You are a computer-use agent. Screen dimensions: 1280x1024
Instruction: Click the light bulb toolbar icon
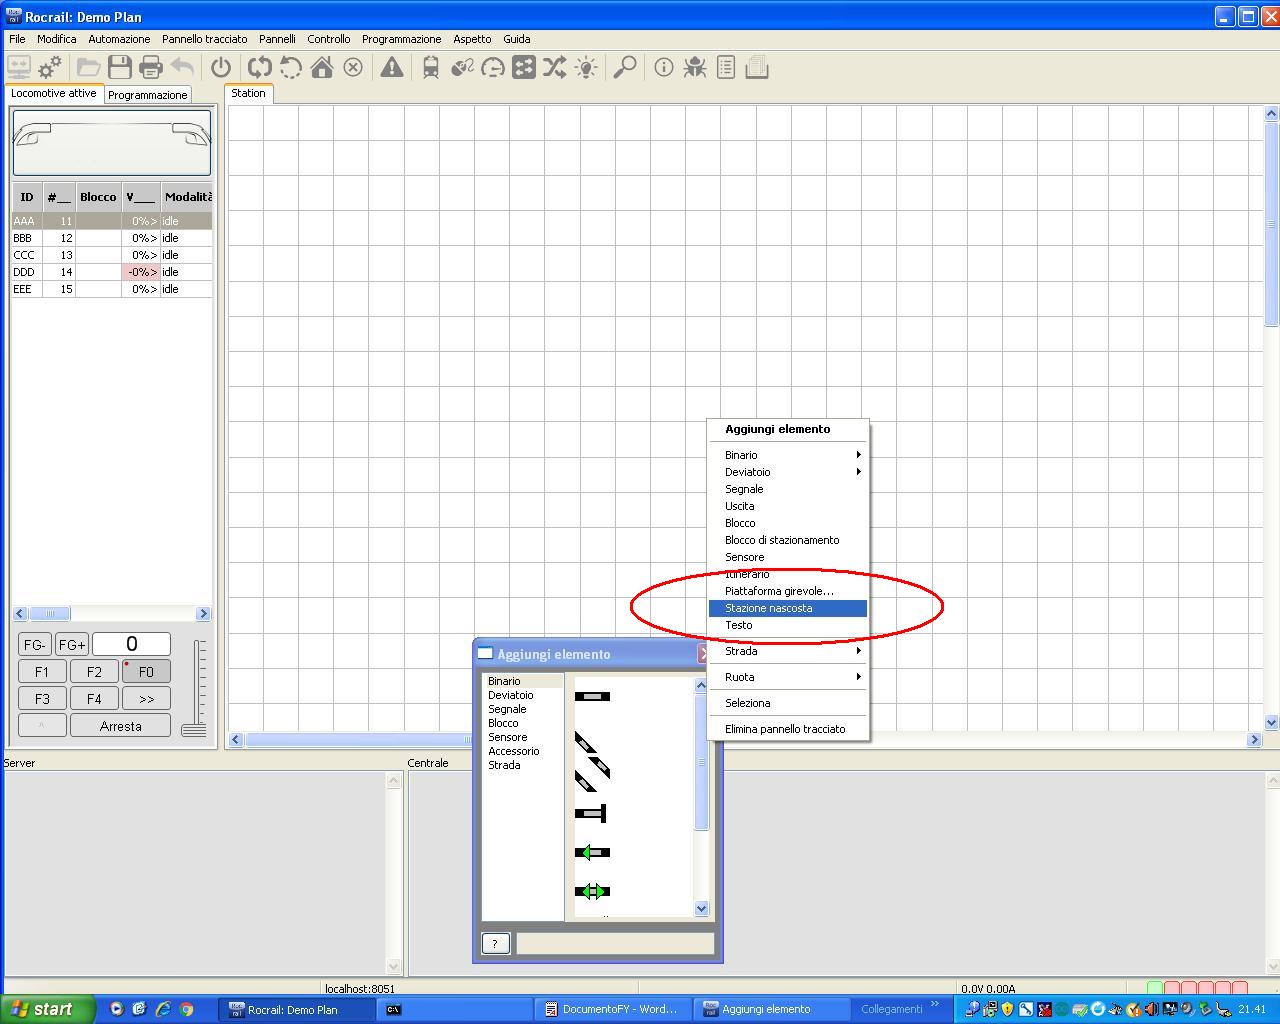[586, 67]
